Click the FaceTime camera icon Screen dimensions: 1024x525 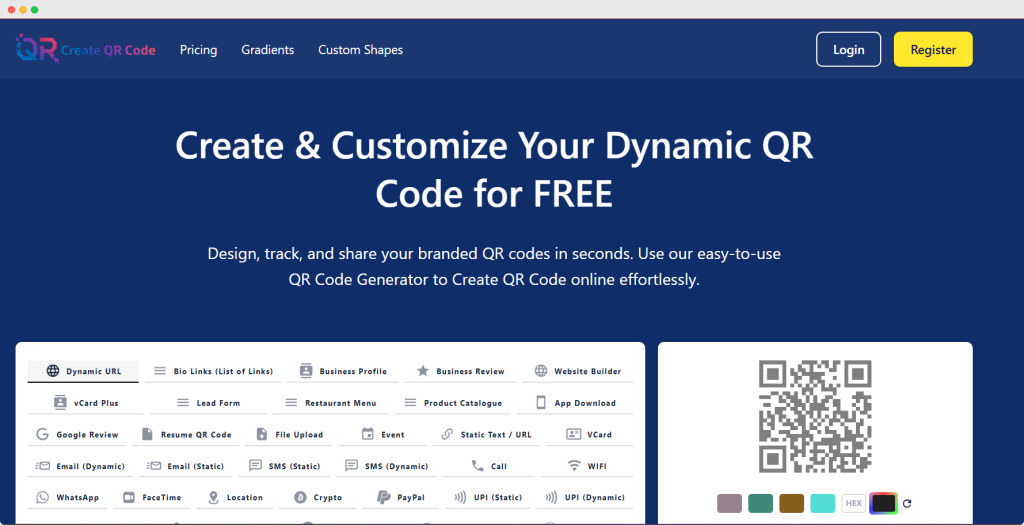pyautogui.click(x=129, y=498)
